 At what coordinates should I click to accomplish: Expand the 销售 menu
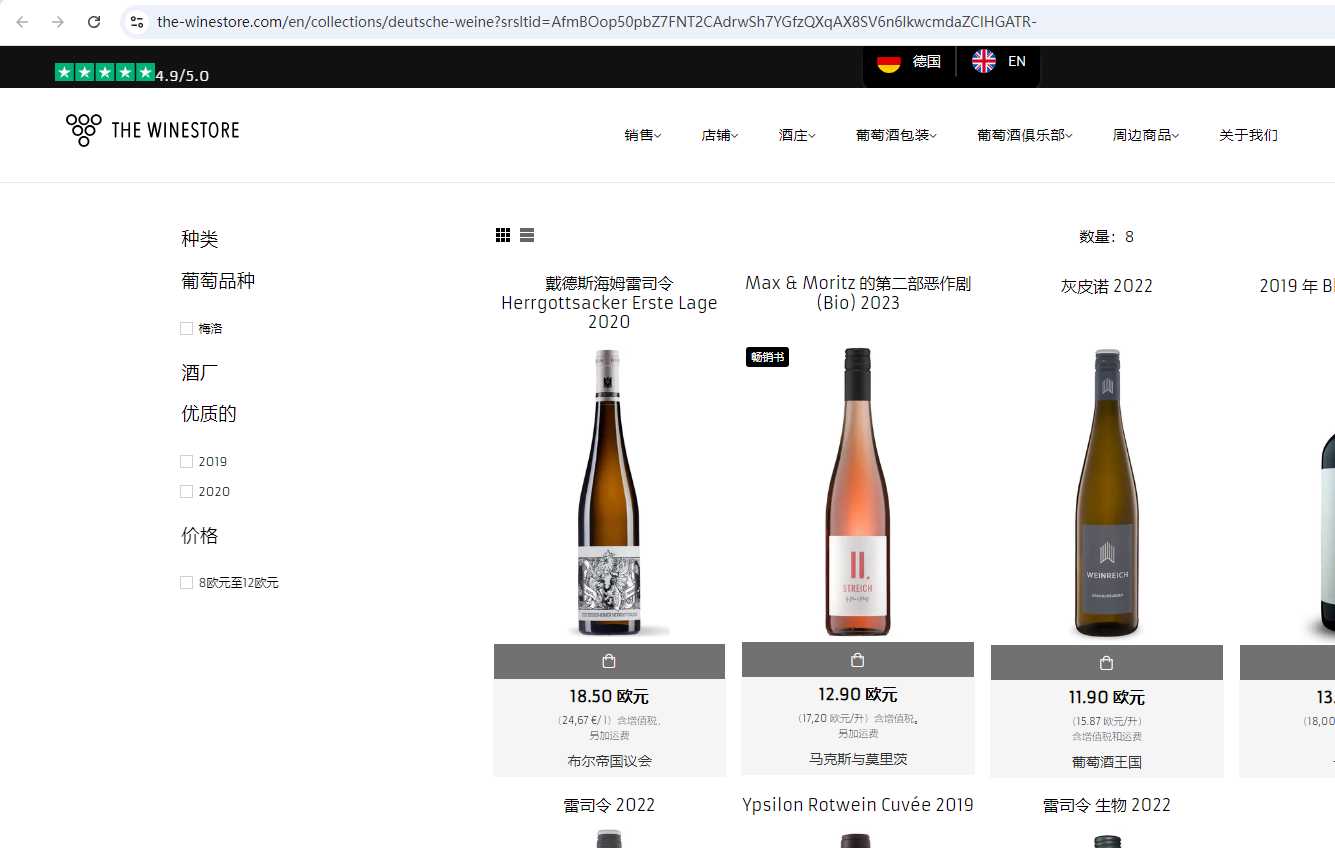click(643, 135)
